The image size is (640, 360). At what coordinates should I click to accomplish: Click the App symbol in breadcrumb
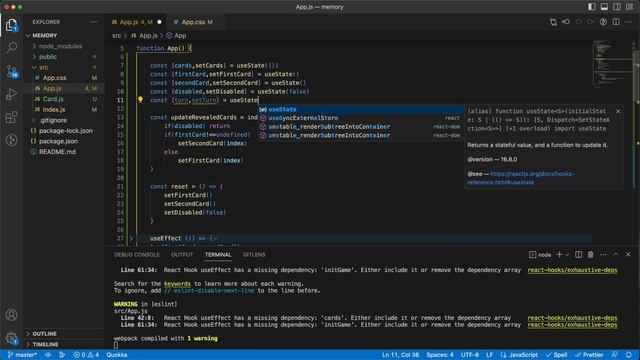click(x=176, y=36)
